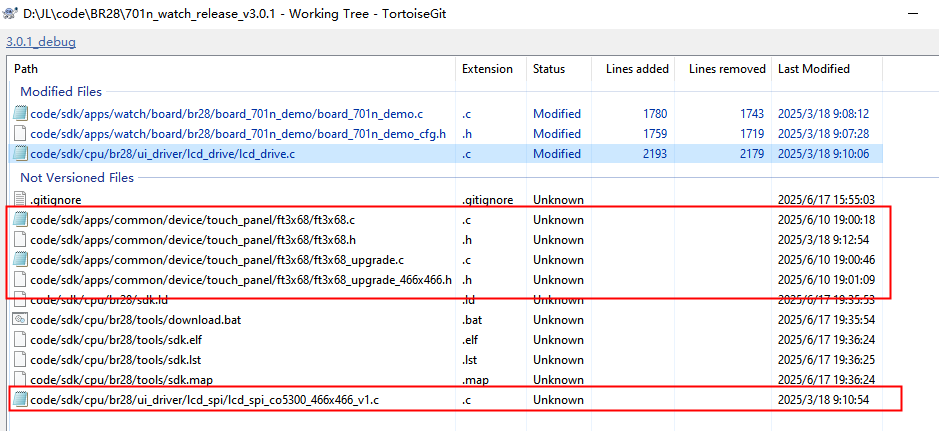This screenshot has width=939, height=431.
Task: Click the sdk.map file icon
Action: 20,380
